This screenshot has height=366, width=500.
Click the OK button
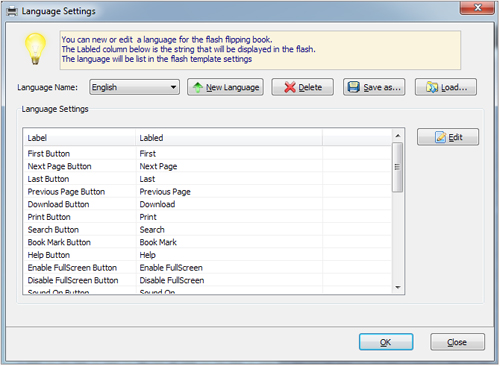click(x=386, y=342)
